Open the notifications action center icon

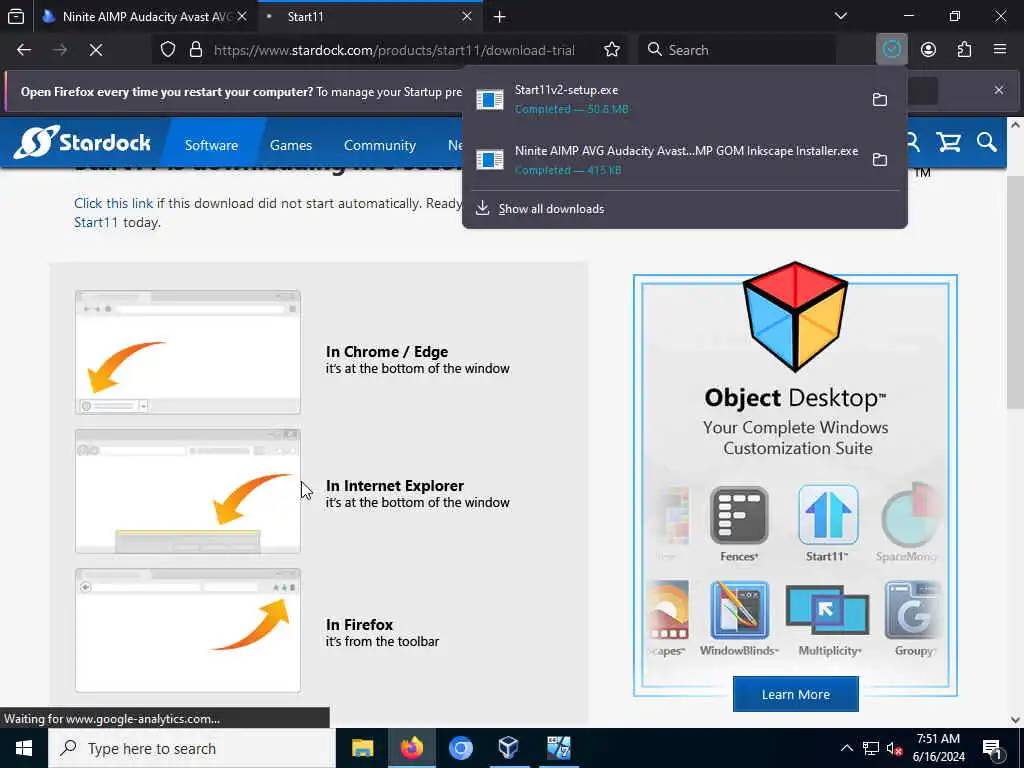(x=992, y=749)
